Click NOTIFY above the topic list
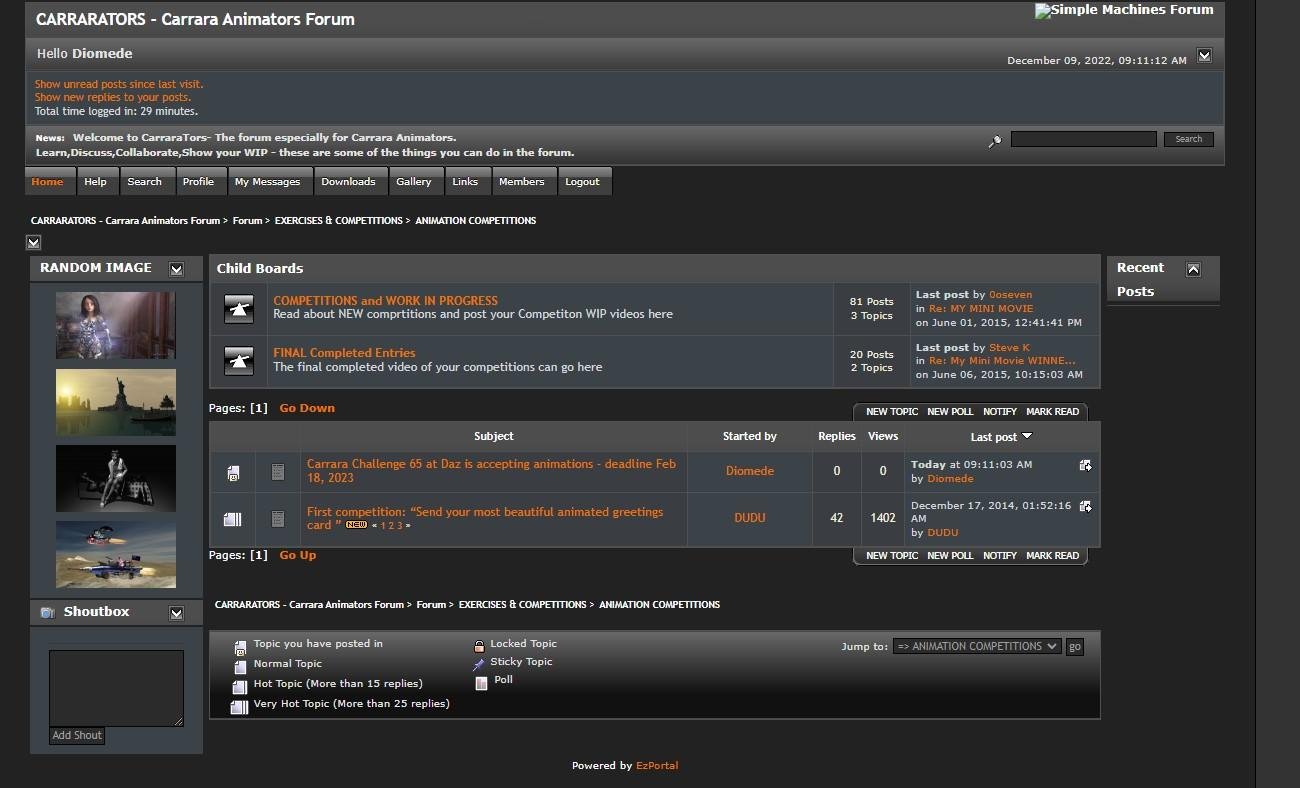Viewport: 1300px width, 788px height. click(1000, 412)
